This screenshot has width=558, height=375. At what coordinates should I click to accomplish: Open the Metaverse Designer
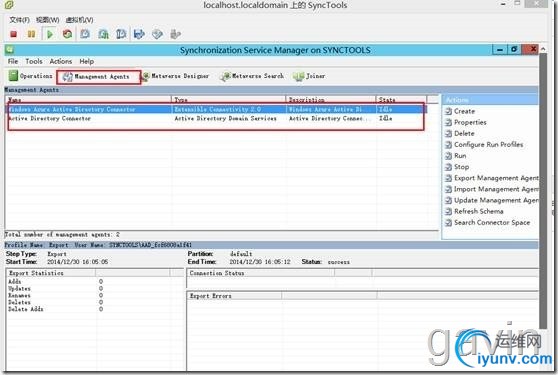176,76
